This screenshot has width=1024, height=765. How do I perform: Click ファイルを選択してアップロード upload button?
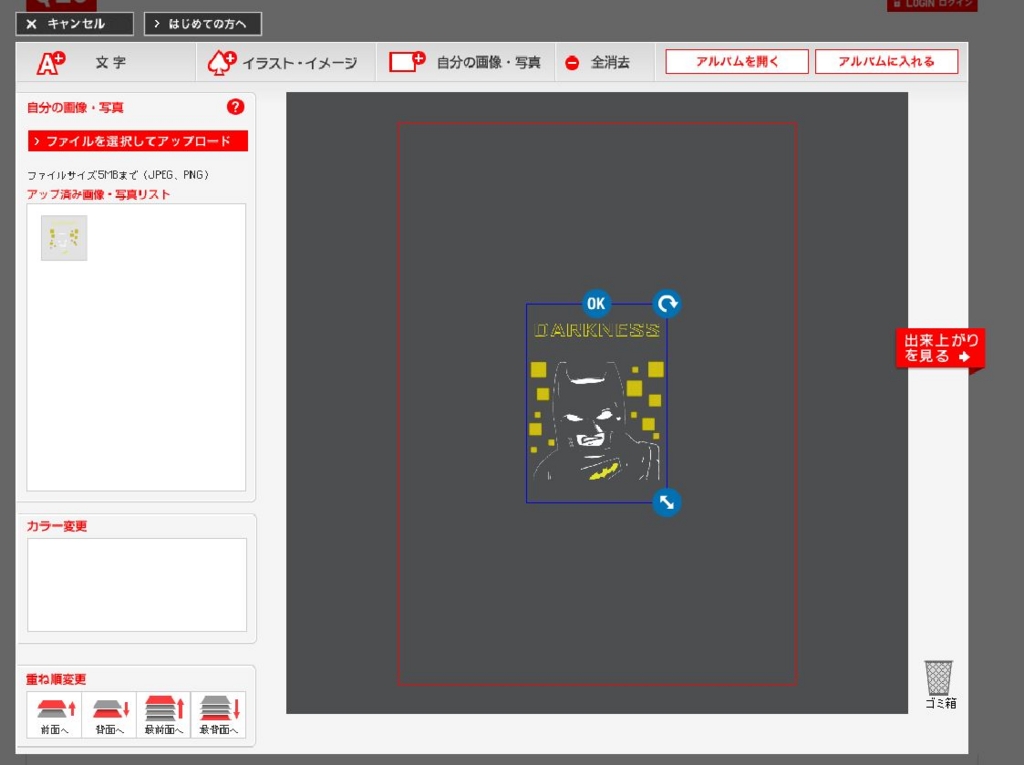(138, 141)
